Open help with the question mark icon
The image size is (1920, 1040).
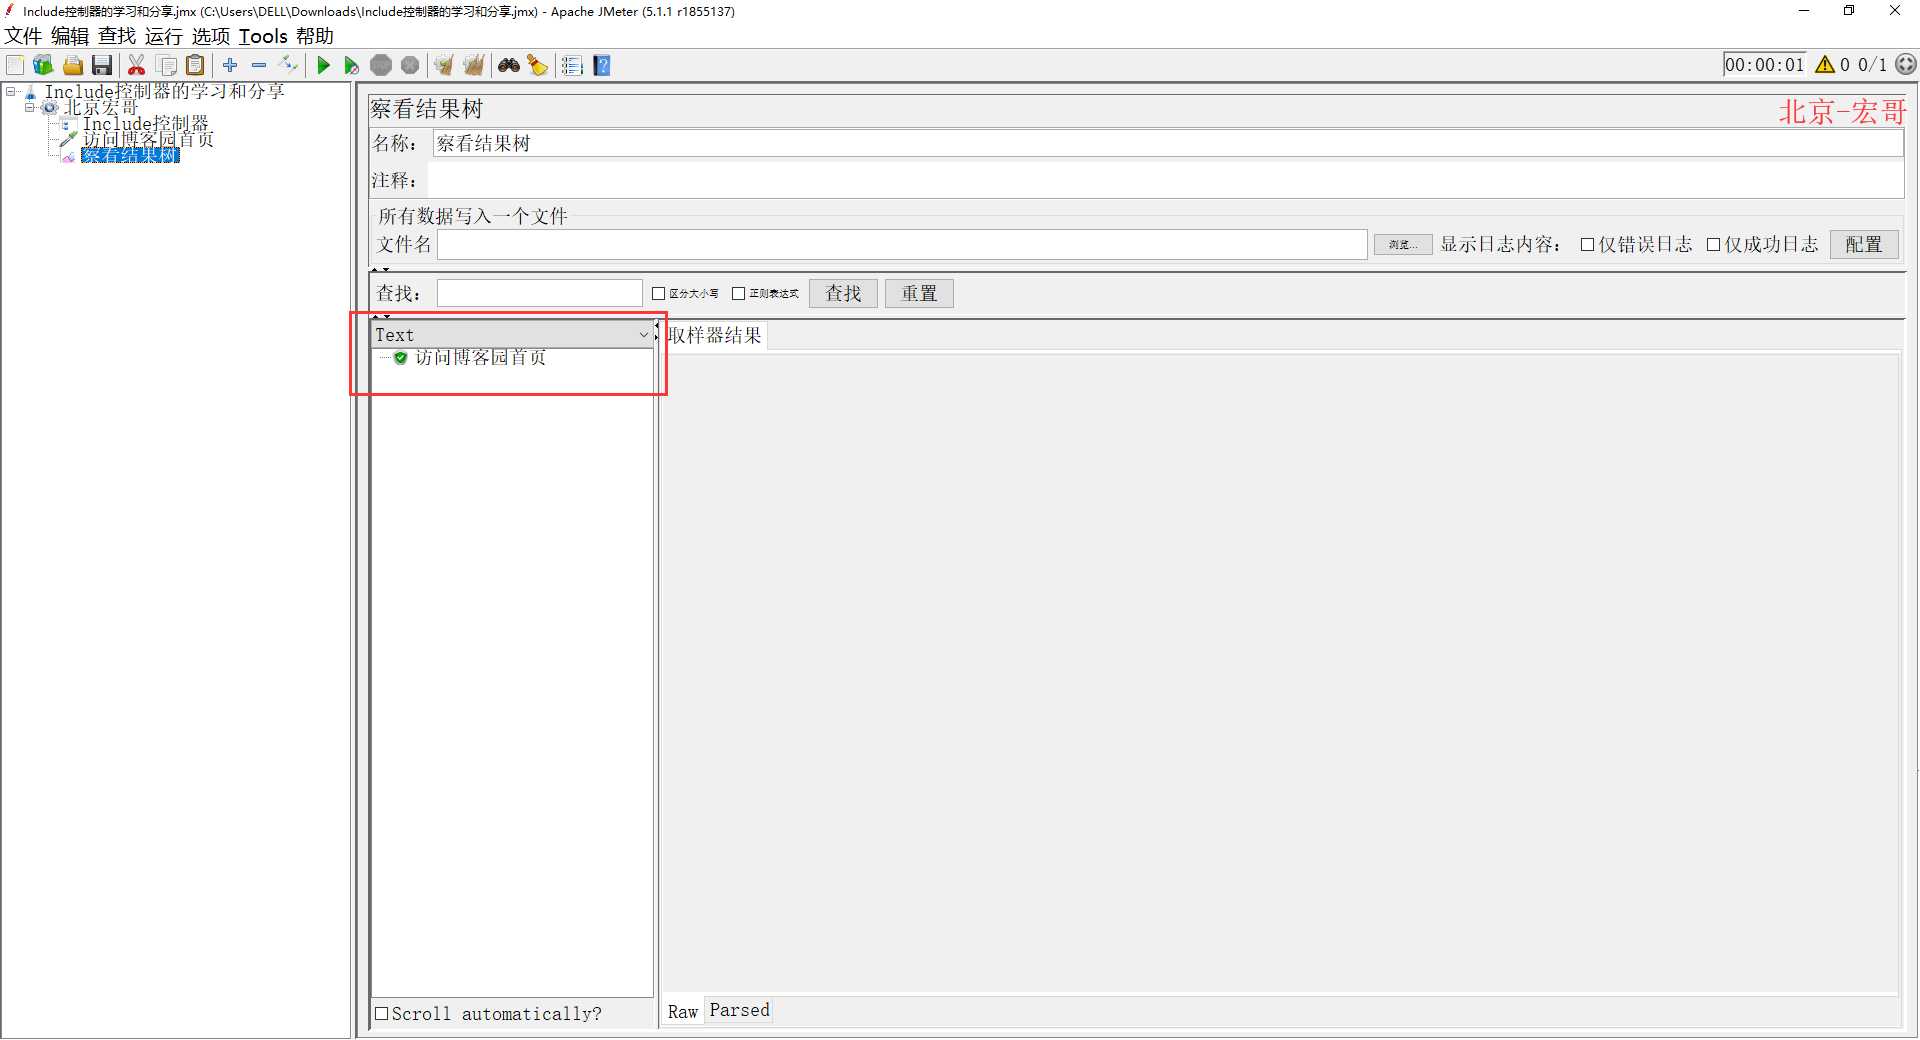[602, 65]
